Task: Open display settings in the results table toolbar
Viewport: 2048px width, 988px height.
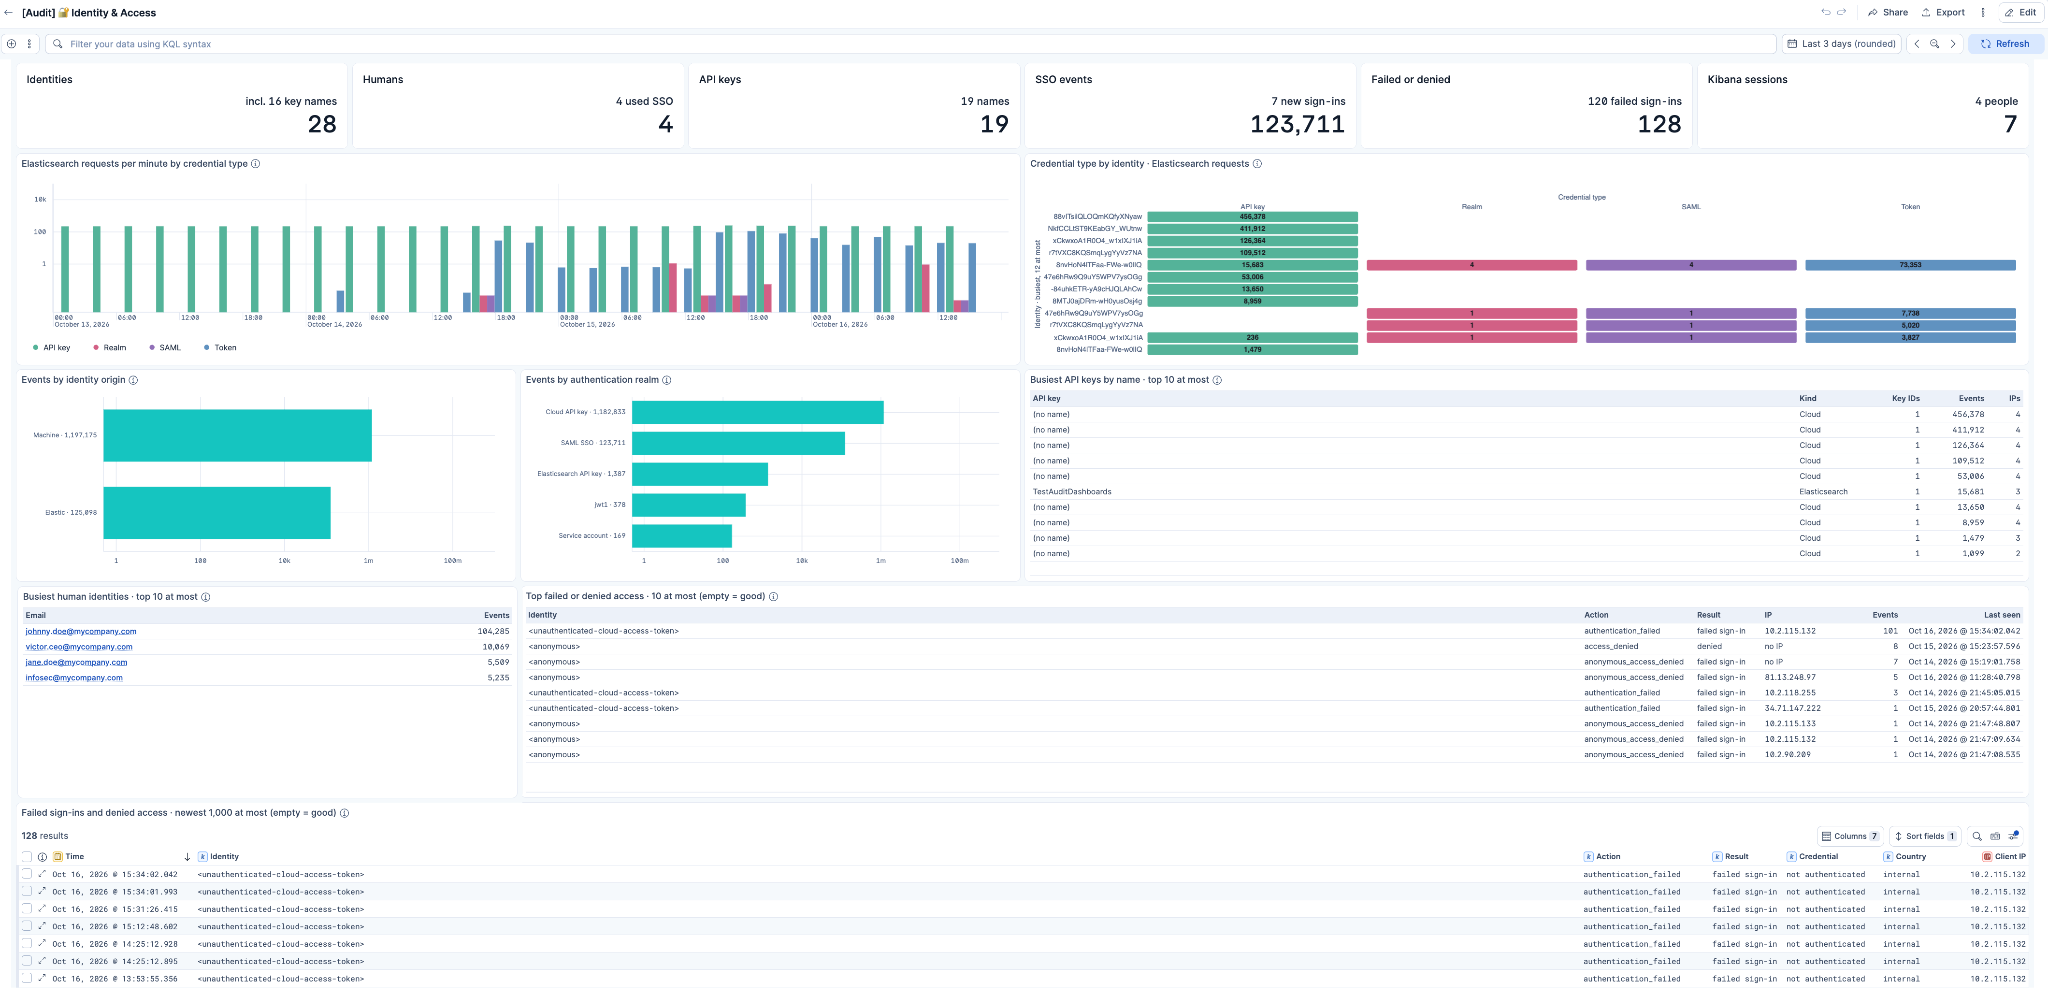Action: click(x=2014, y=836)
